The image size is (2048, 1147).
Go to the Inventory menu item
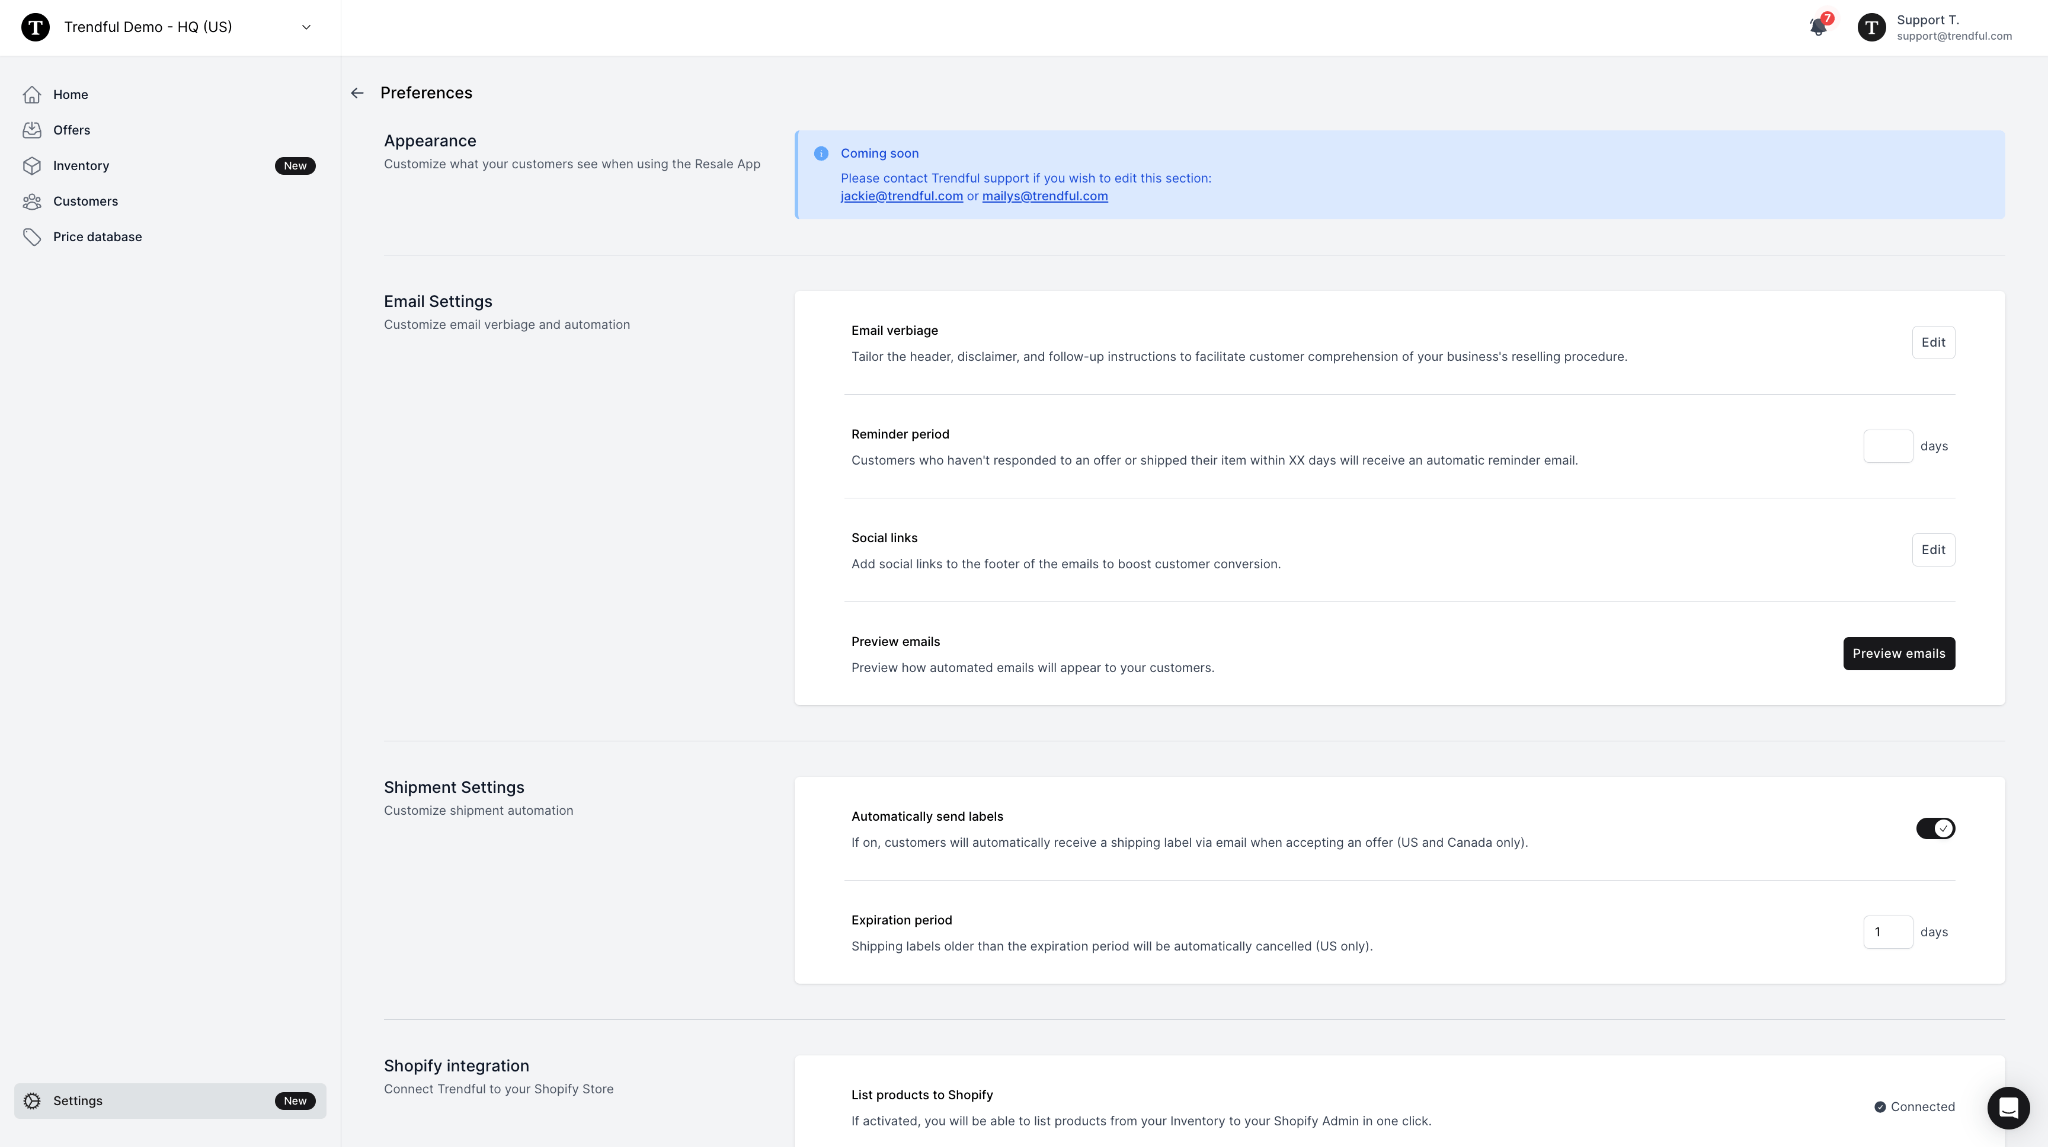click(81, 166)
